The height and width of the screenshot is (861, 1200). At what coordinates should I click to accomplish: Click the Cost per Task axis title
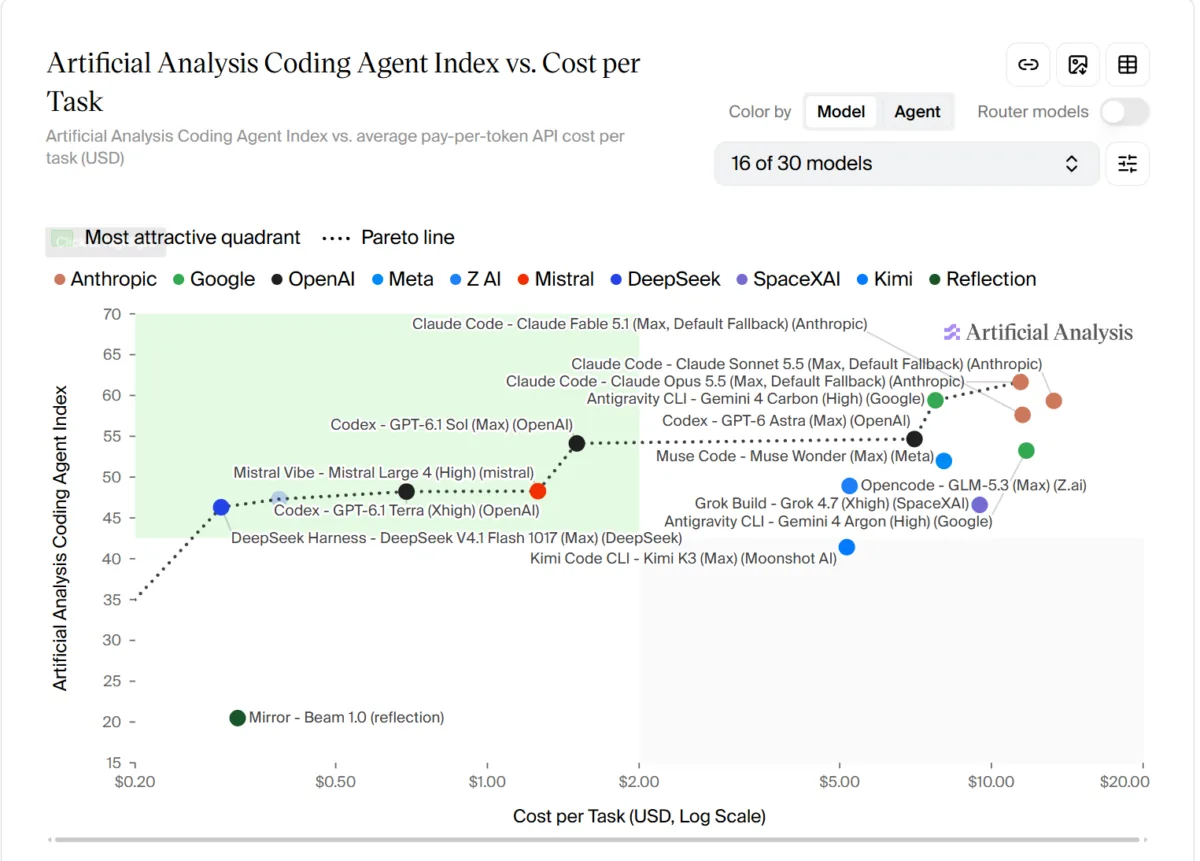(x=639, y=816)
